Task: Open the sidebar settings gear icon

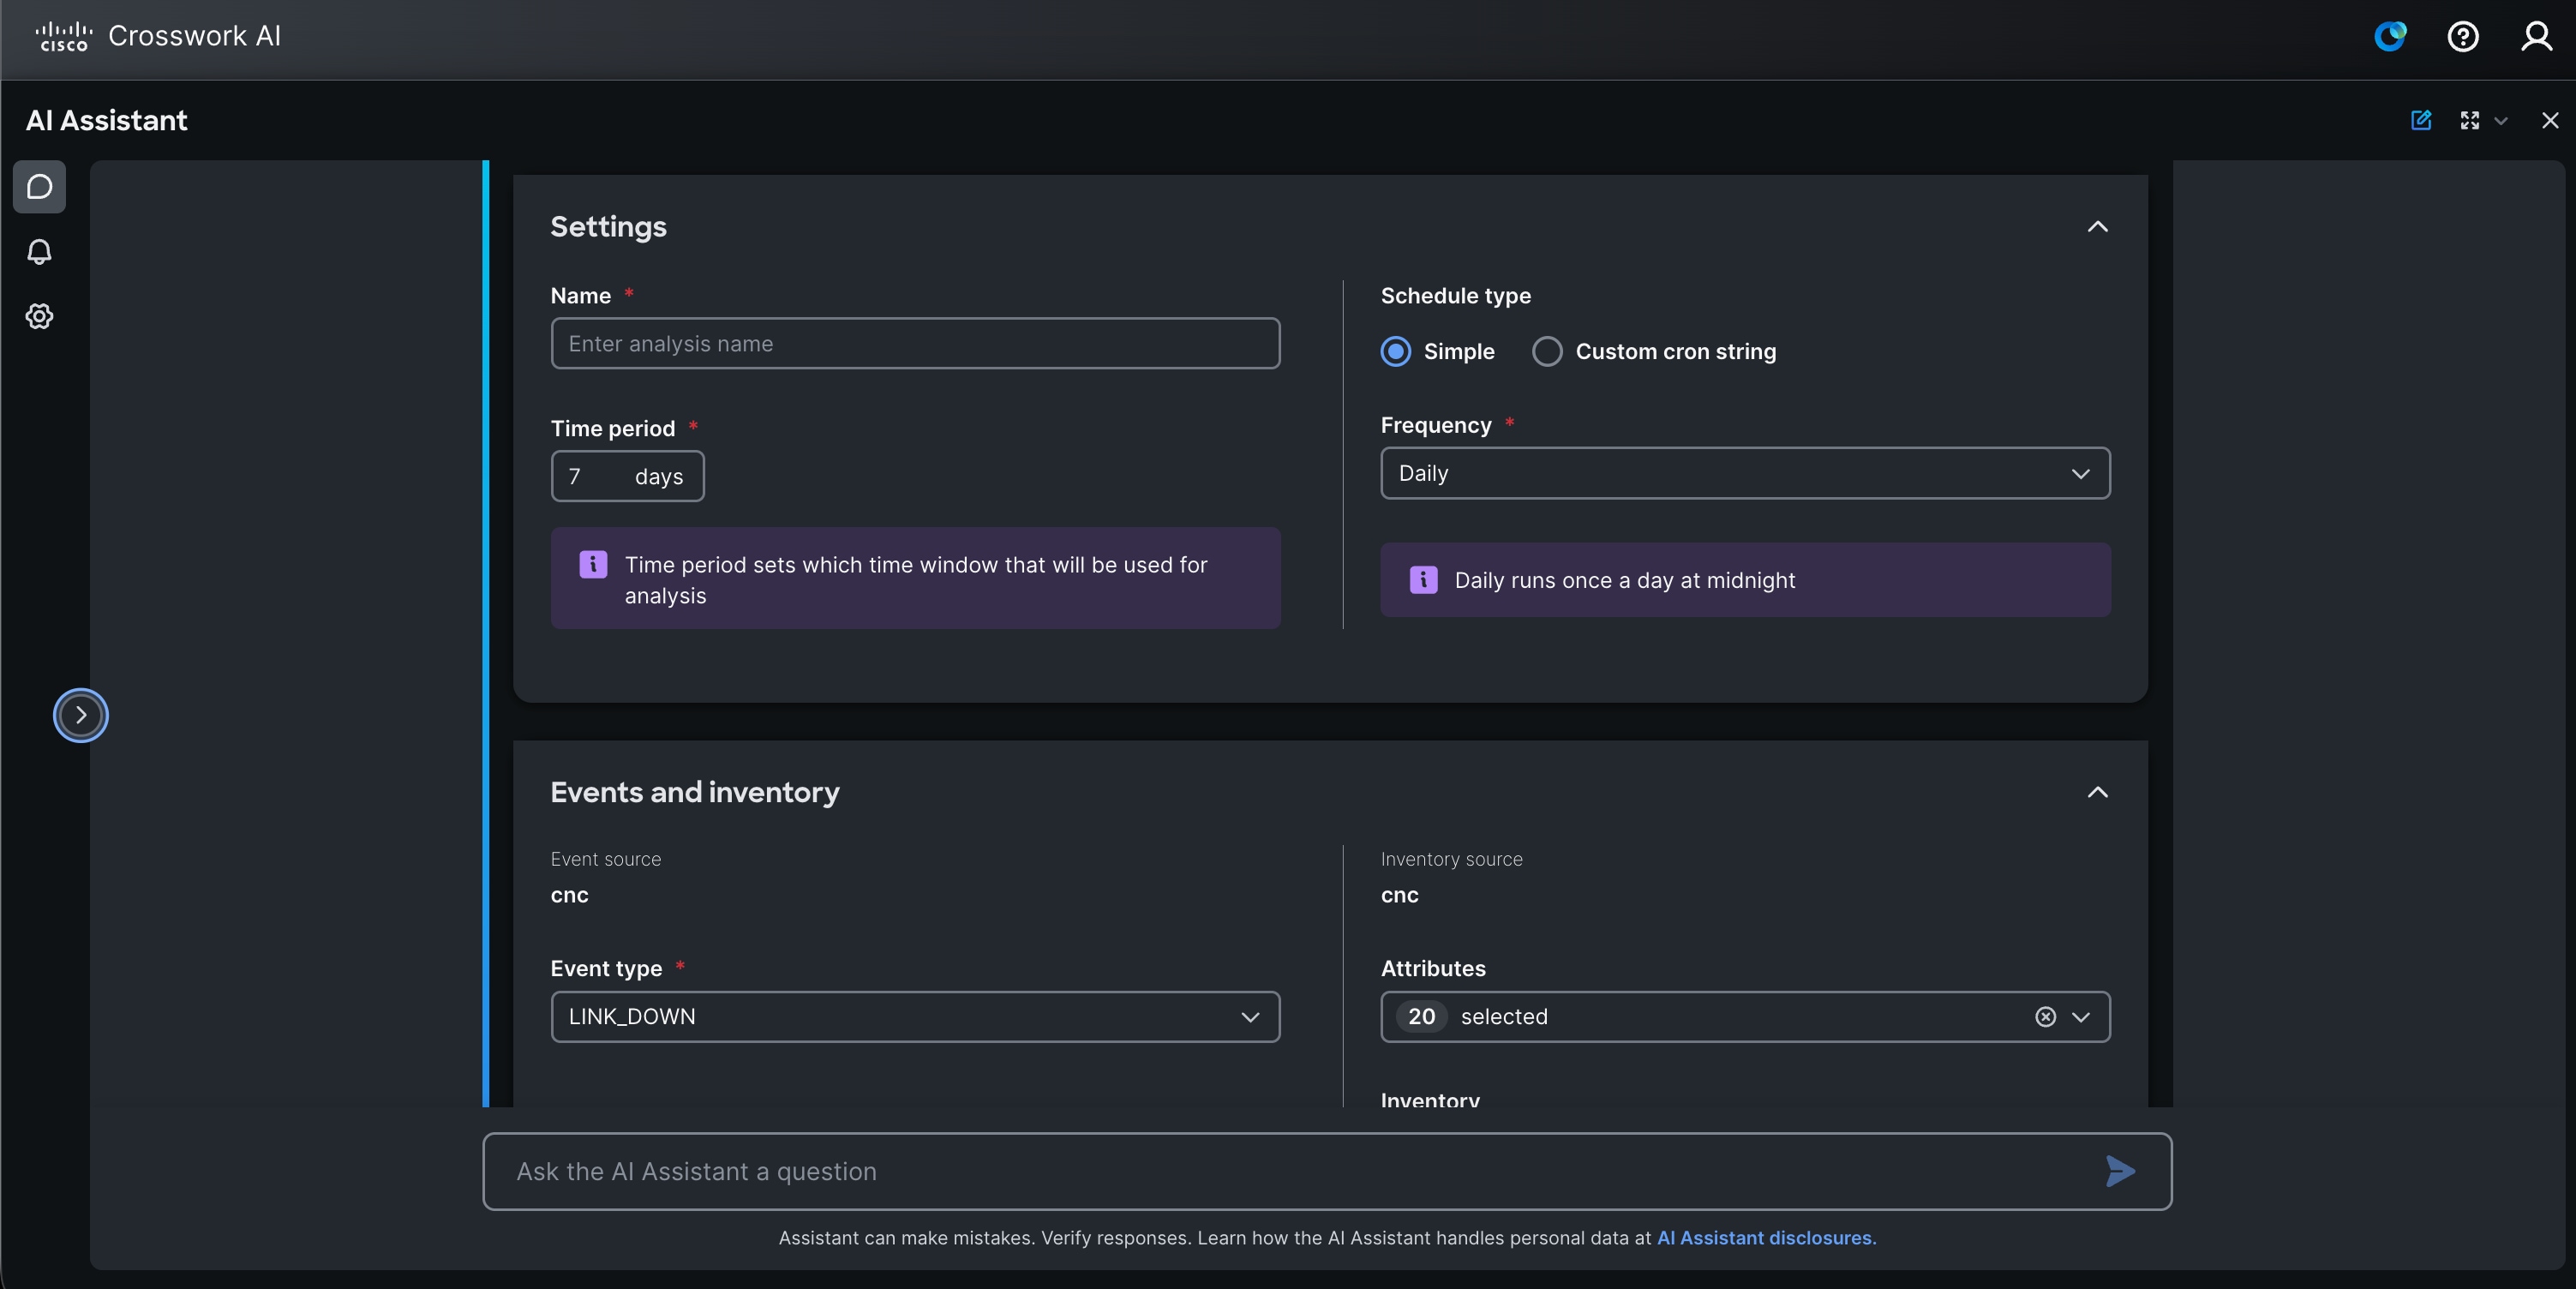Action: tap(39, 316)
